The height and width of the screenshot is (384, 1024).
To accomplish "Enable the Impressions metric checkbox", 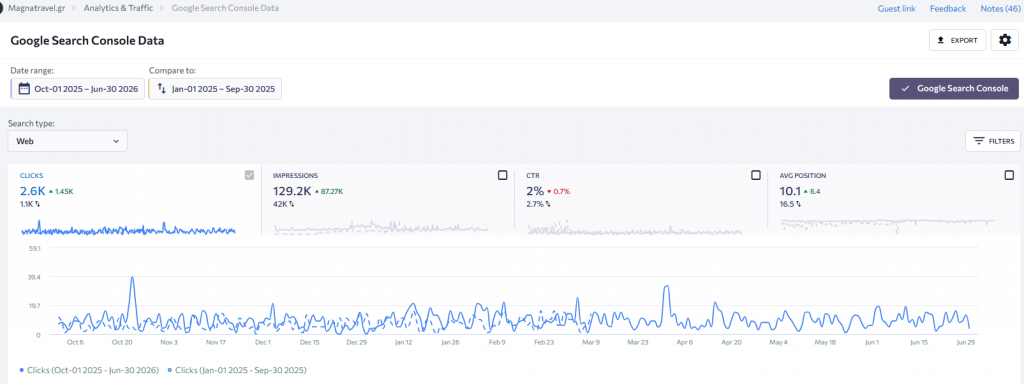I will (502, 175).
